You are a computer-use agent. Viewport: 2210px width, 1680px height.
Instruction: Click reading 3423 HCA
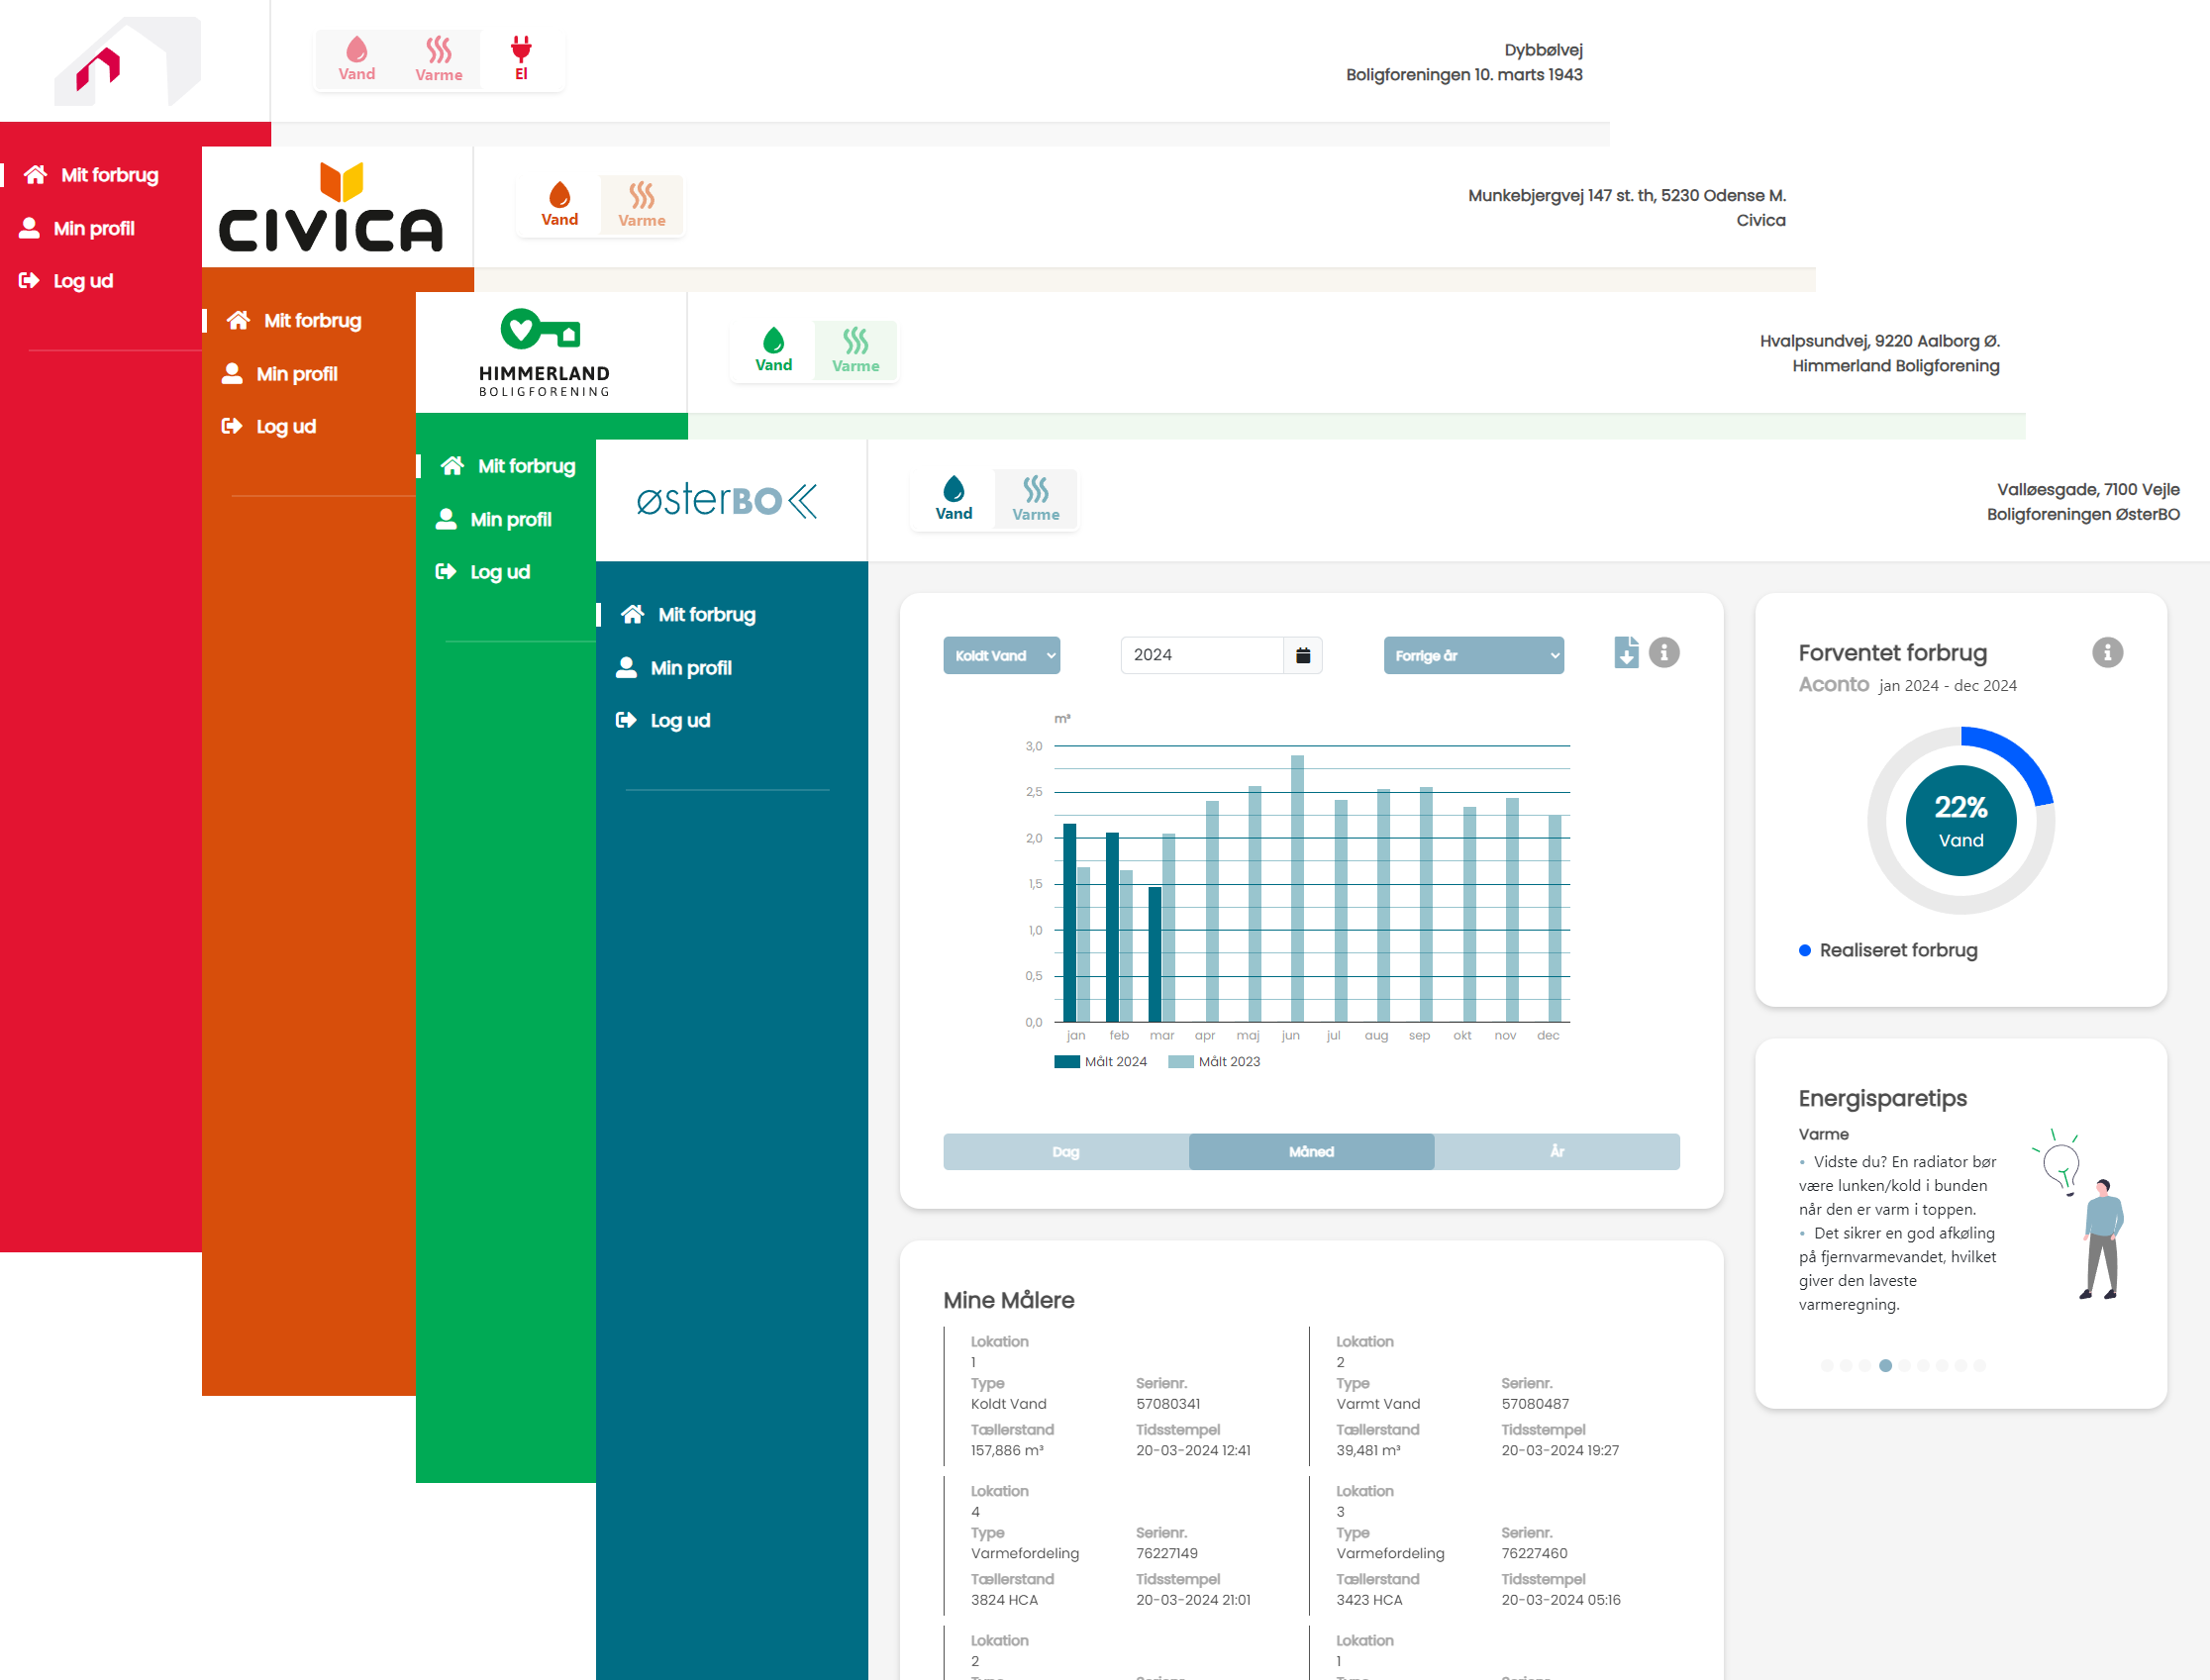(x=1369, y=1601)
